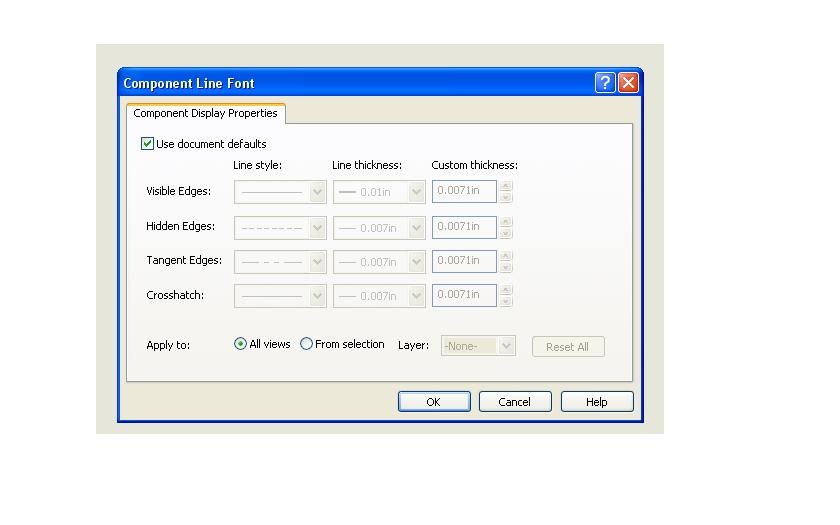Click the 'Custom thickness:' column header
This screenshot has width=840, height=525.
[475, 165]
